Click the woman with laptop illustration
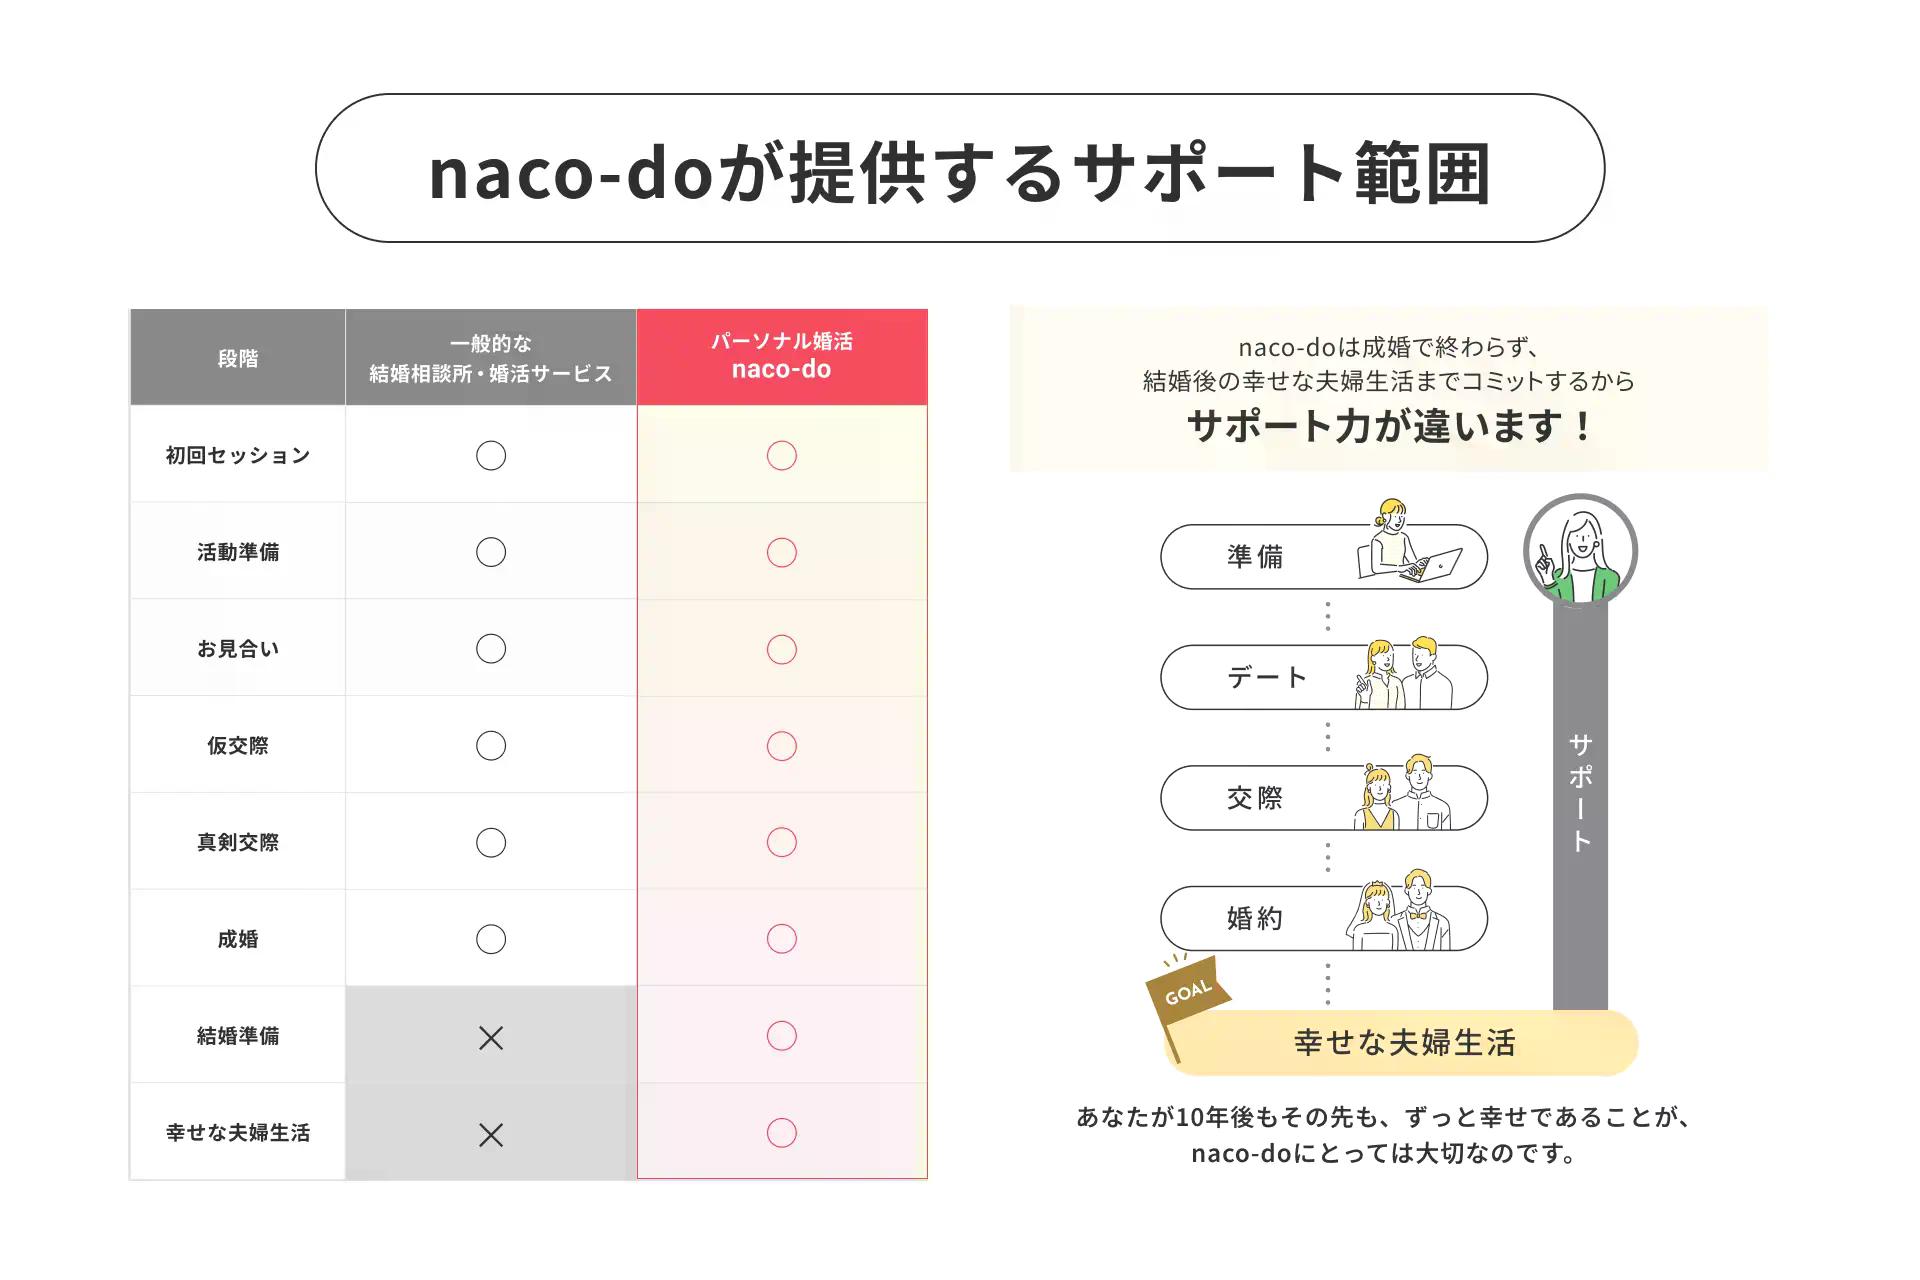Viewport: 1920px width, 1280px height. pos(1408,544)
